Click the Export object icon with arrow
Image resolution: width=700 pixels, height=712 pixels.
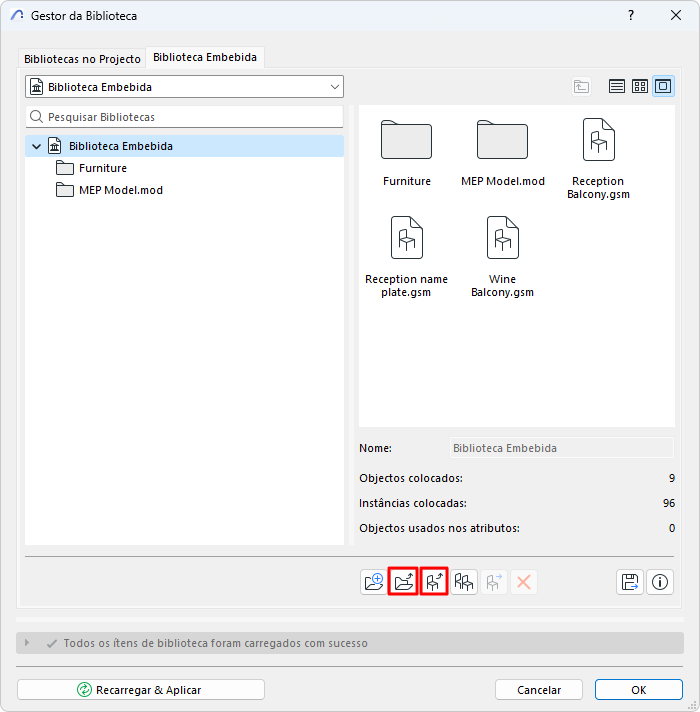[434, 582]
